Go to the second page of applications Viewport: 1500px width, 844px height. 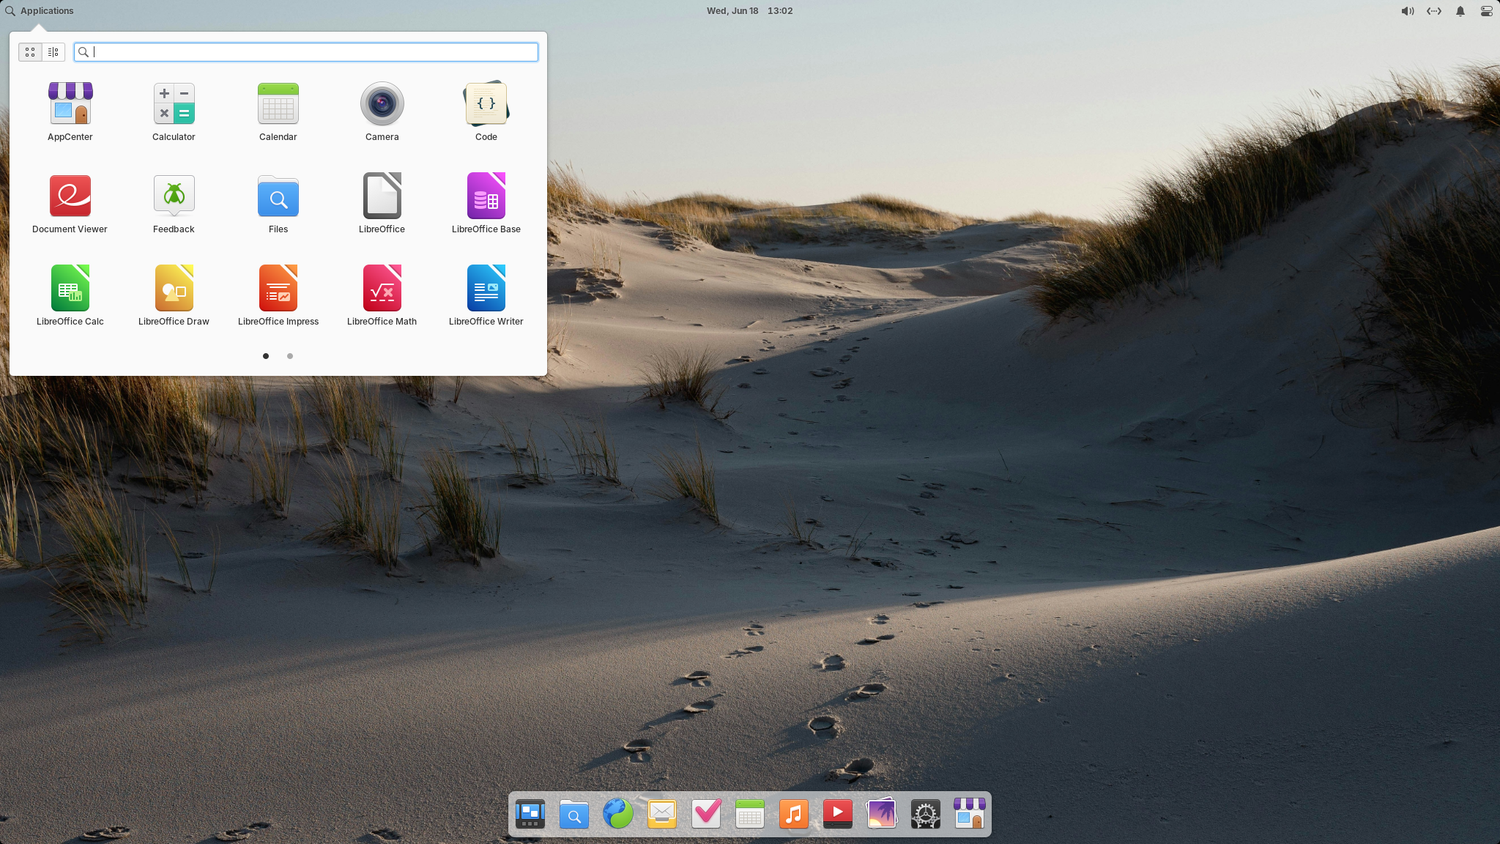290,356
